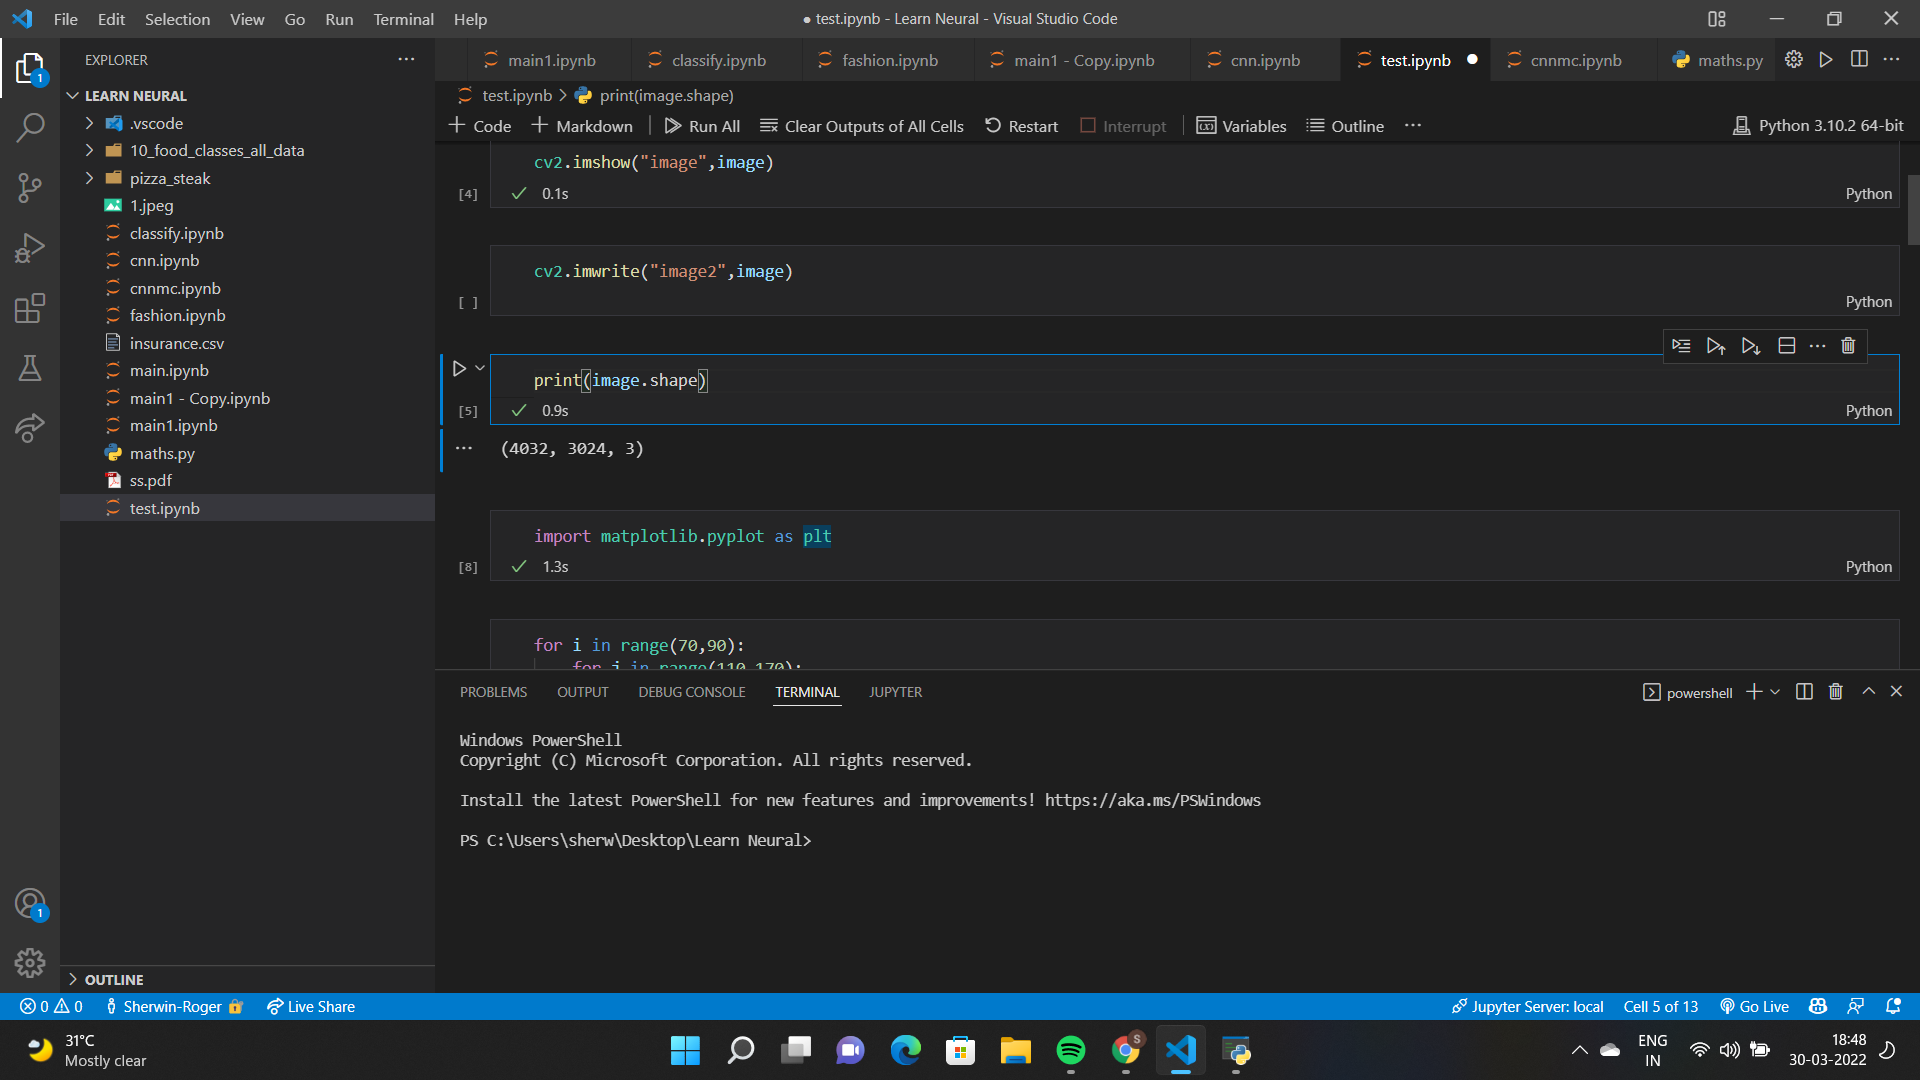The image size is (1920, 1080).
Task: Open Spotify from the taskbar
Action: point(1070,1050)
